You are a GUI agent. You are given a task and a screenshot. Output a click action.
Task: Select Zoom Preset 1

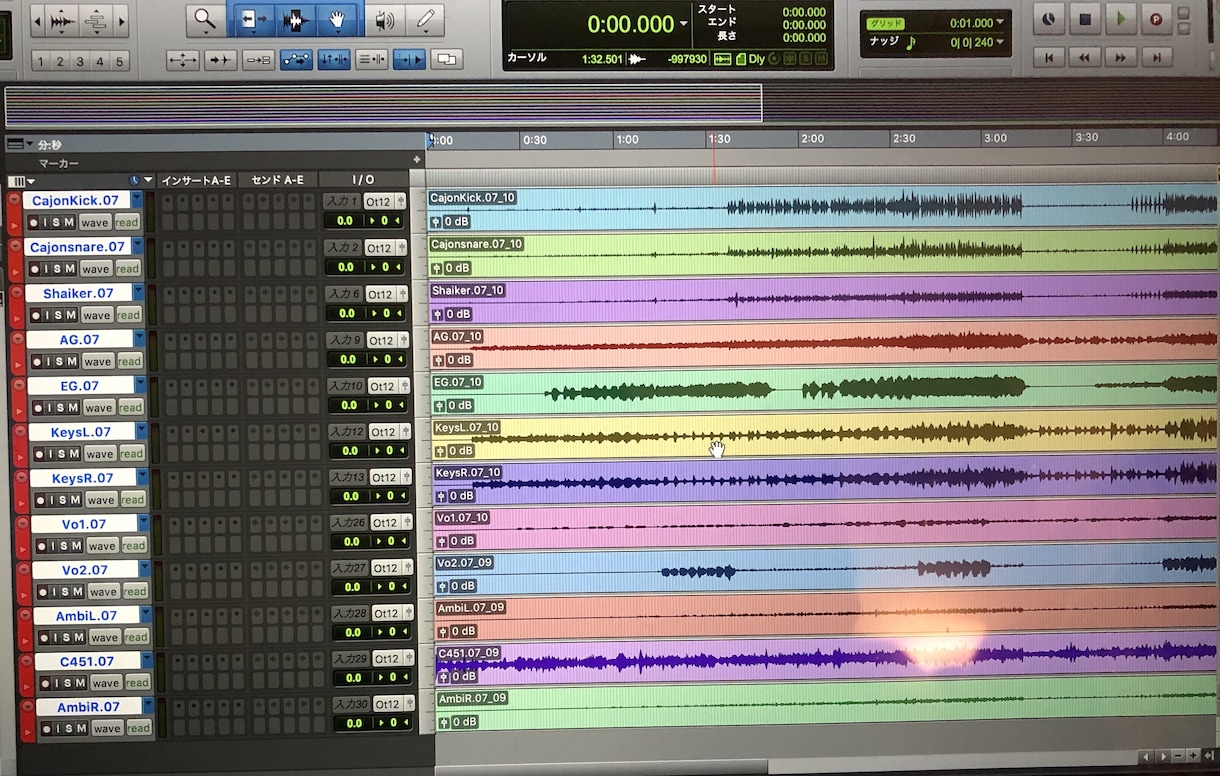click(x=41, y=62)
